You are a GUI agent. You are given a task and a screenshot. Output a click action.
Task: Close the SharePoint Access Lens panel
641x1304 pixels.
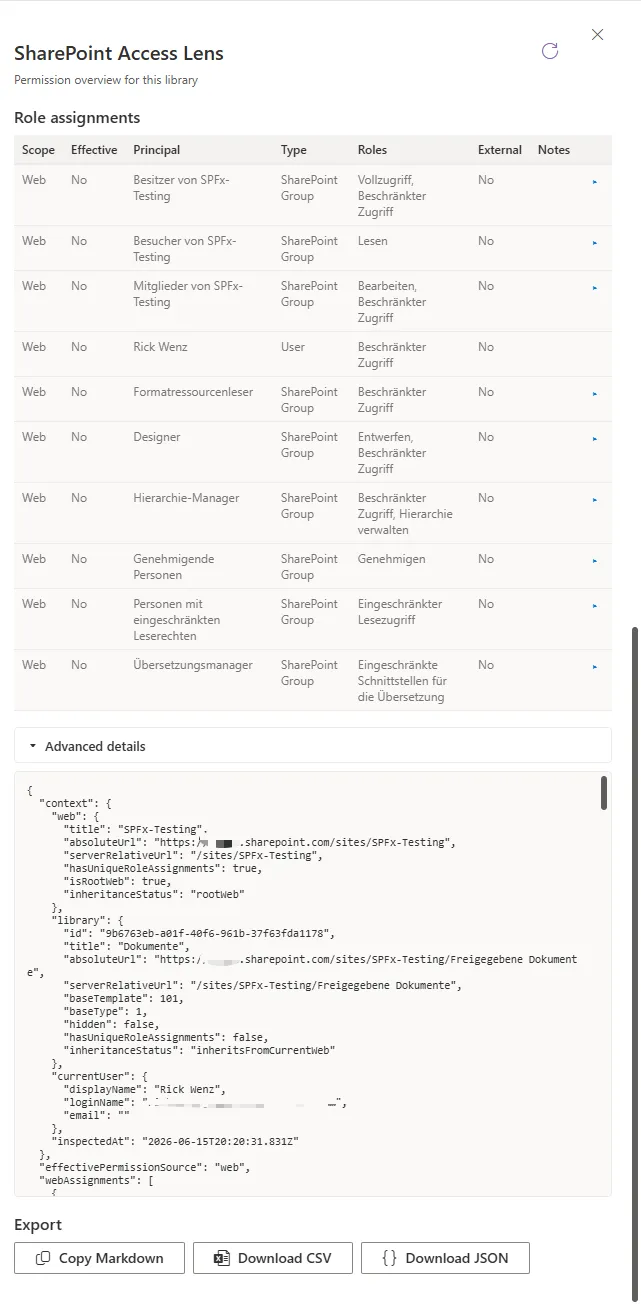coord(597,35)
